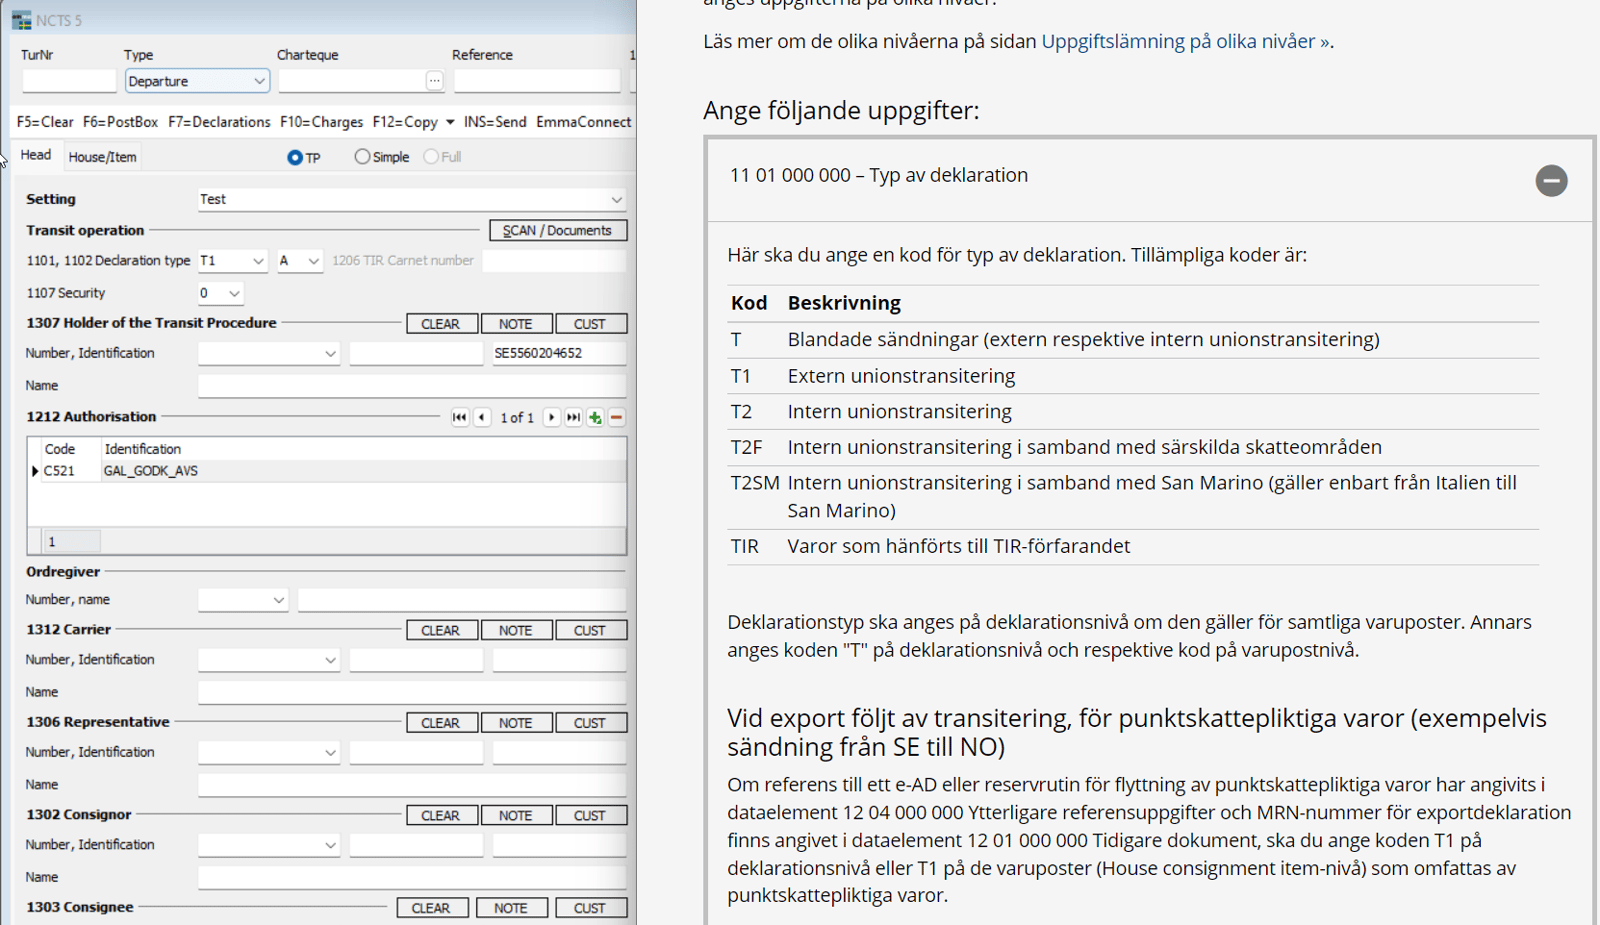The height and width of the screenshot is (925, 1600).
Task: Click the Holder Name input field
Action: point(411,385)
